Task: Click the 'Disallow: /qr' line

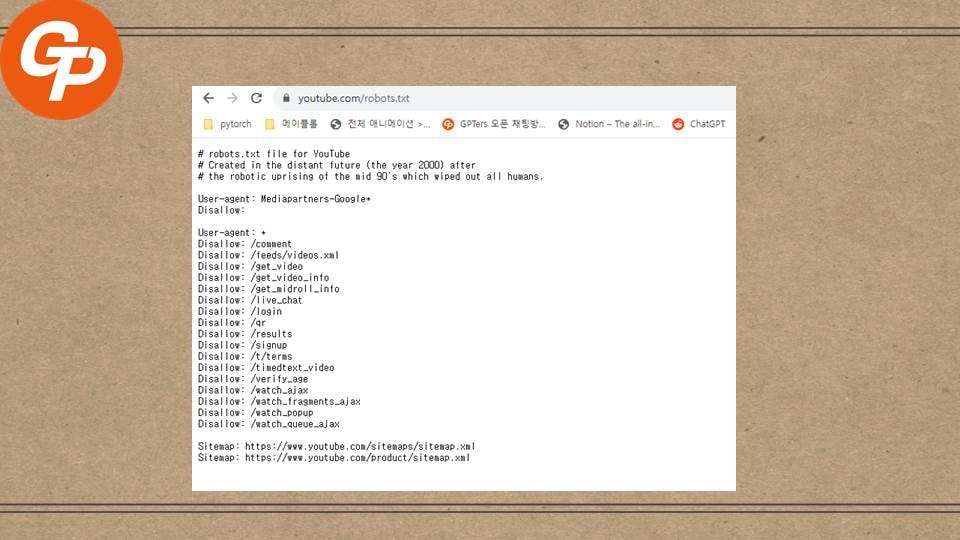Action: click(x=231, y=323)
